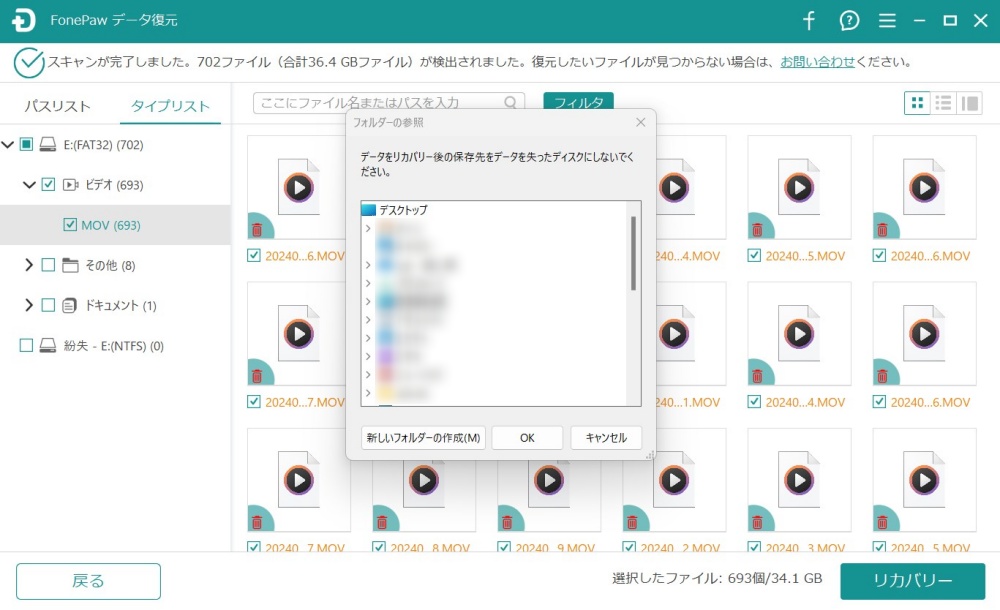Click 新しいフォルダーの作成(M) button

(423, 438)
